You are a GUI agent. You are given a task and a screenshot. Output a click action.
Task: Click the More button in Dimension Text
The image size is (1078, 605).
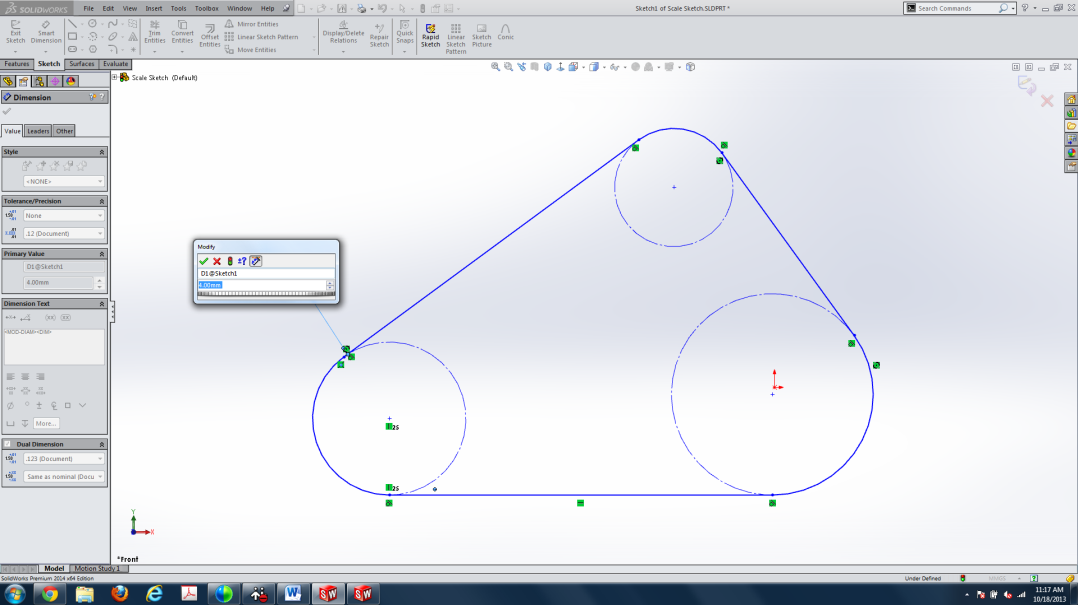(x=46, y=423)
